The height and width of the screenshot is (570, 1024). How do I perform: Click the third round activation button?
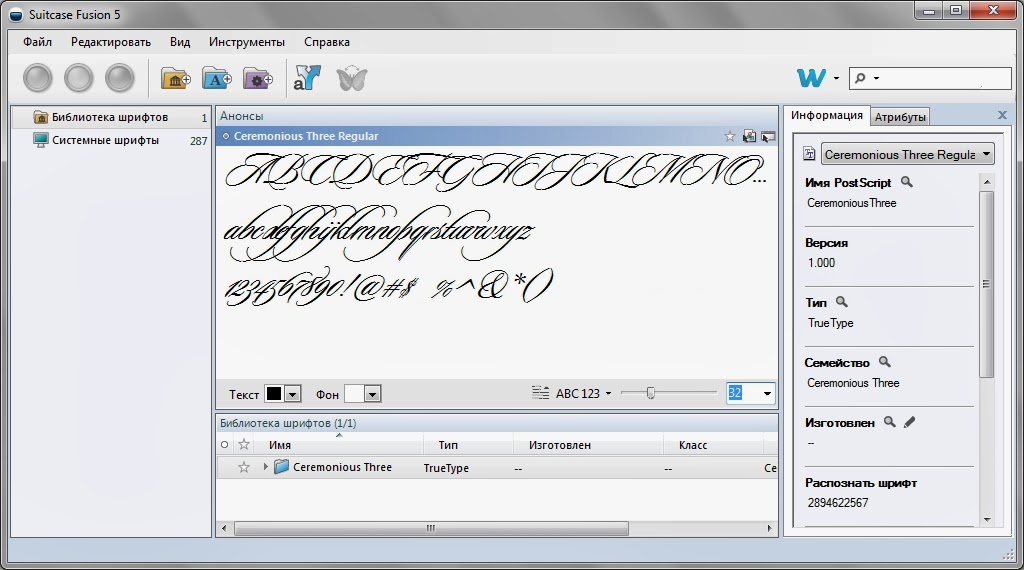coord(120,78)
